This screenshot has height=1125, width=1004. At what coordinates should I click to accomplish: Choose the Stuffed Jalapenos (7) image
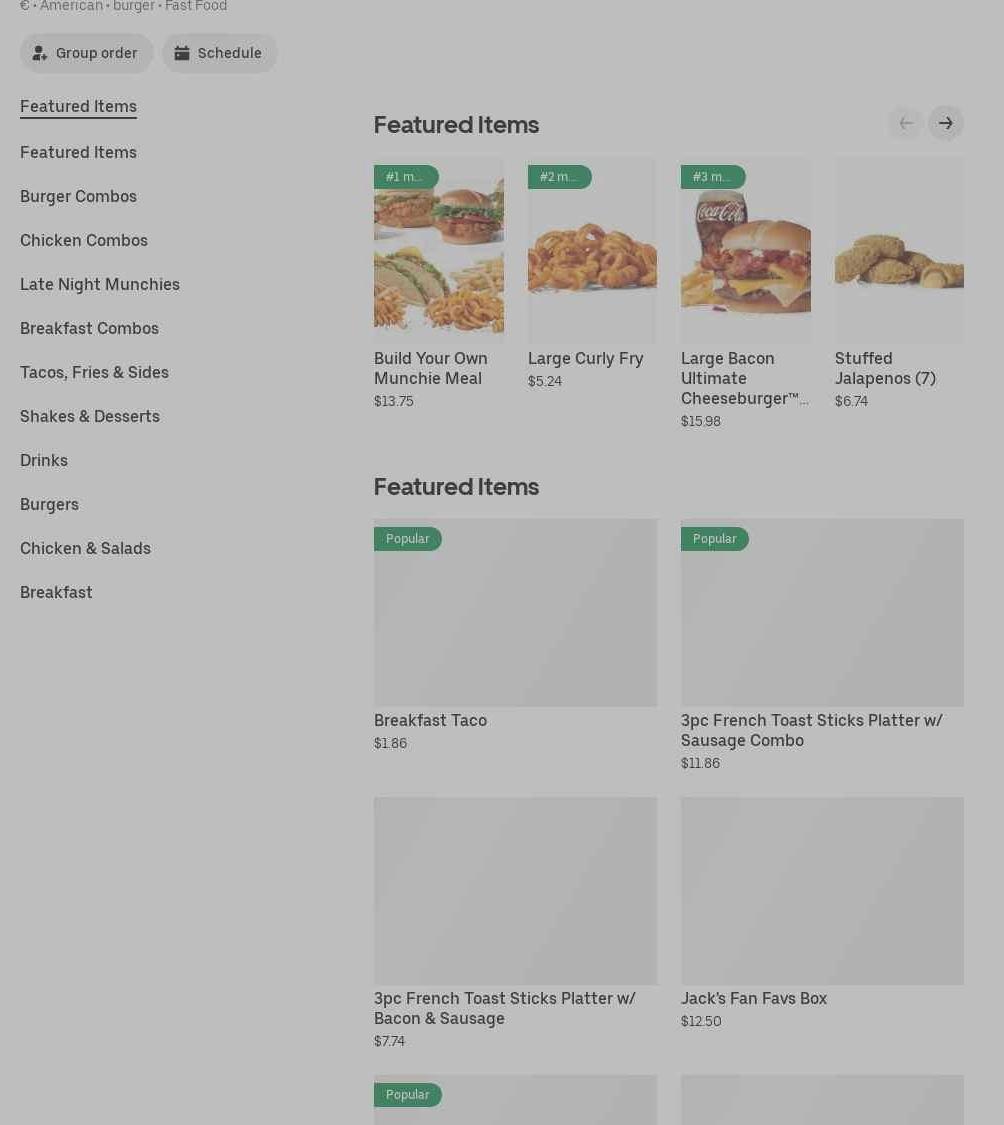(899, 250)
